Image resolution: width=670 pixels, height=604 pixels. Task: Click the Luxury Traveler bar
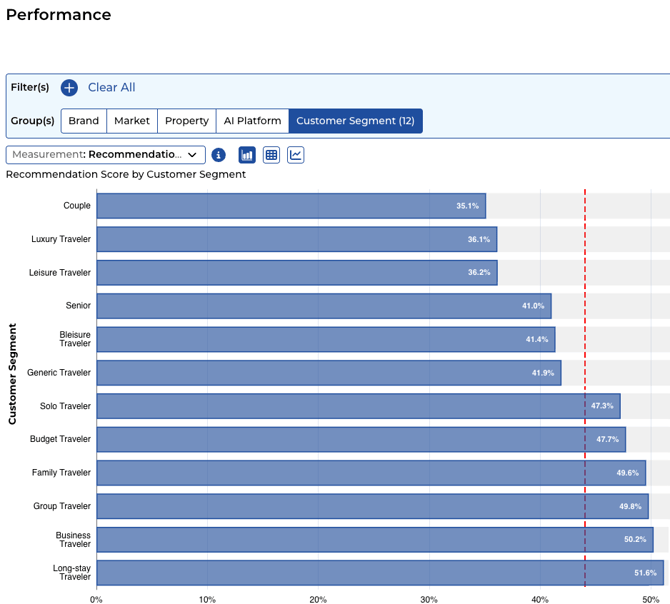[x=297, y=239]
